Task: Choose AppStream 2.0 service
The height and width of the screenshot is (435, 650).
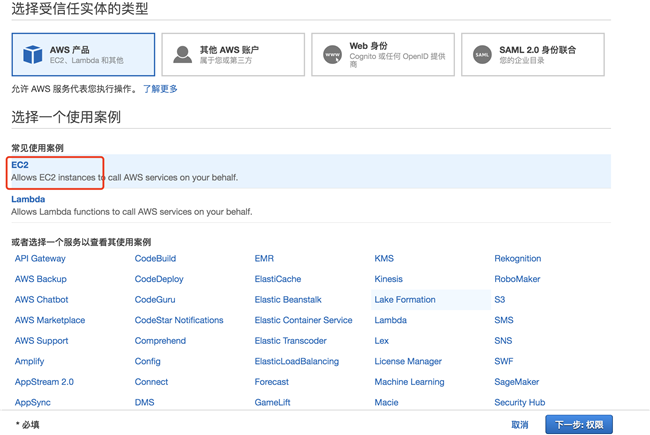Action: (44, 382)
